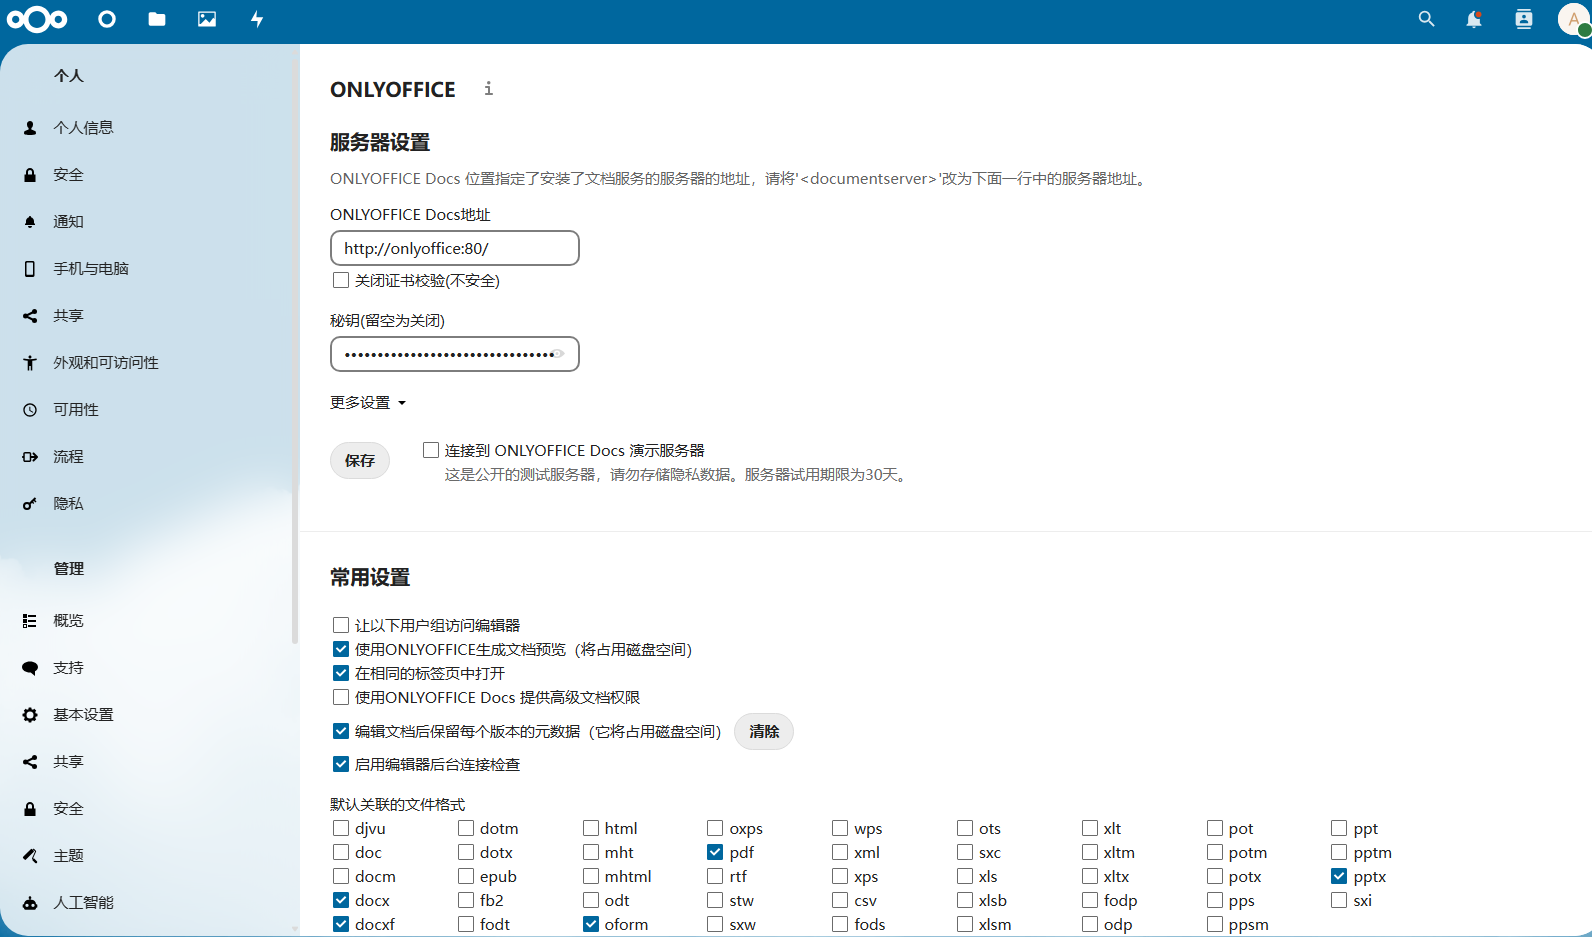This screenshot has width=1592, height=937.
Task: Open 个人信息 in the sidebar
Action: pyautogui.click(x=83, y=128)
